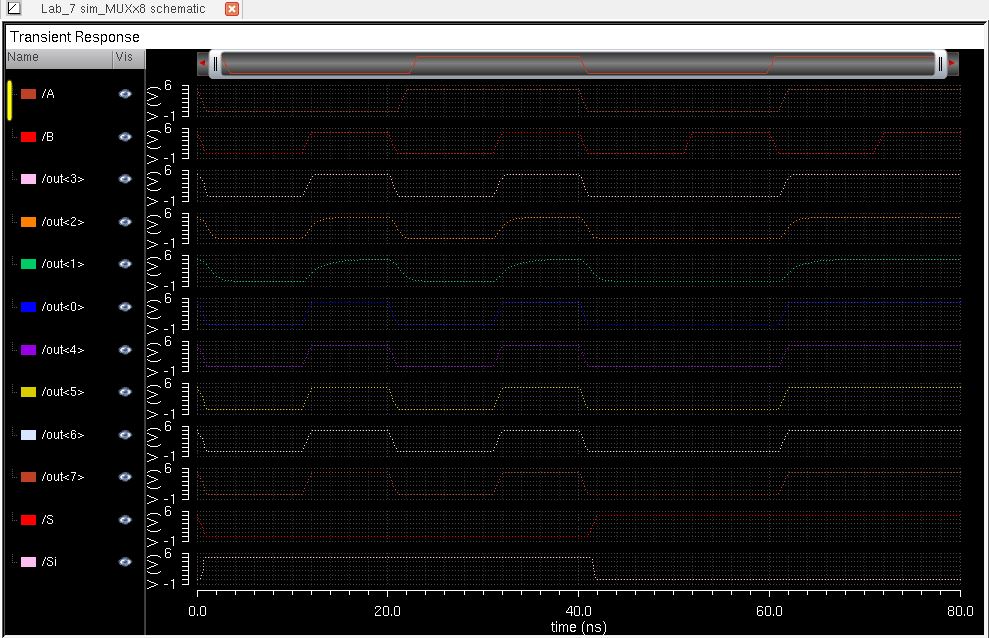Select the /out<6> signal name

point(62,435)
